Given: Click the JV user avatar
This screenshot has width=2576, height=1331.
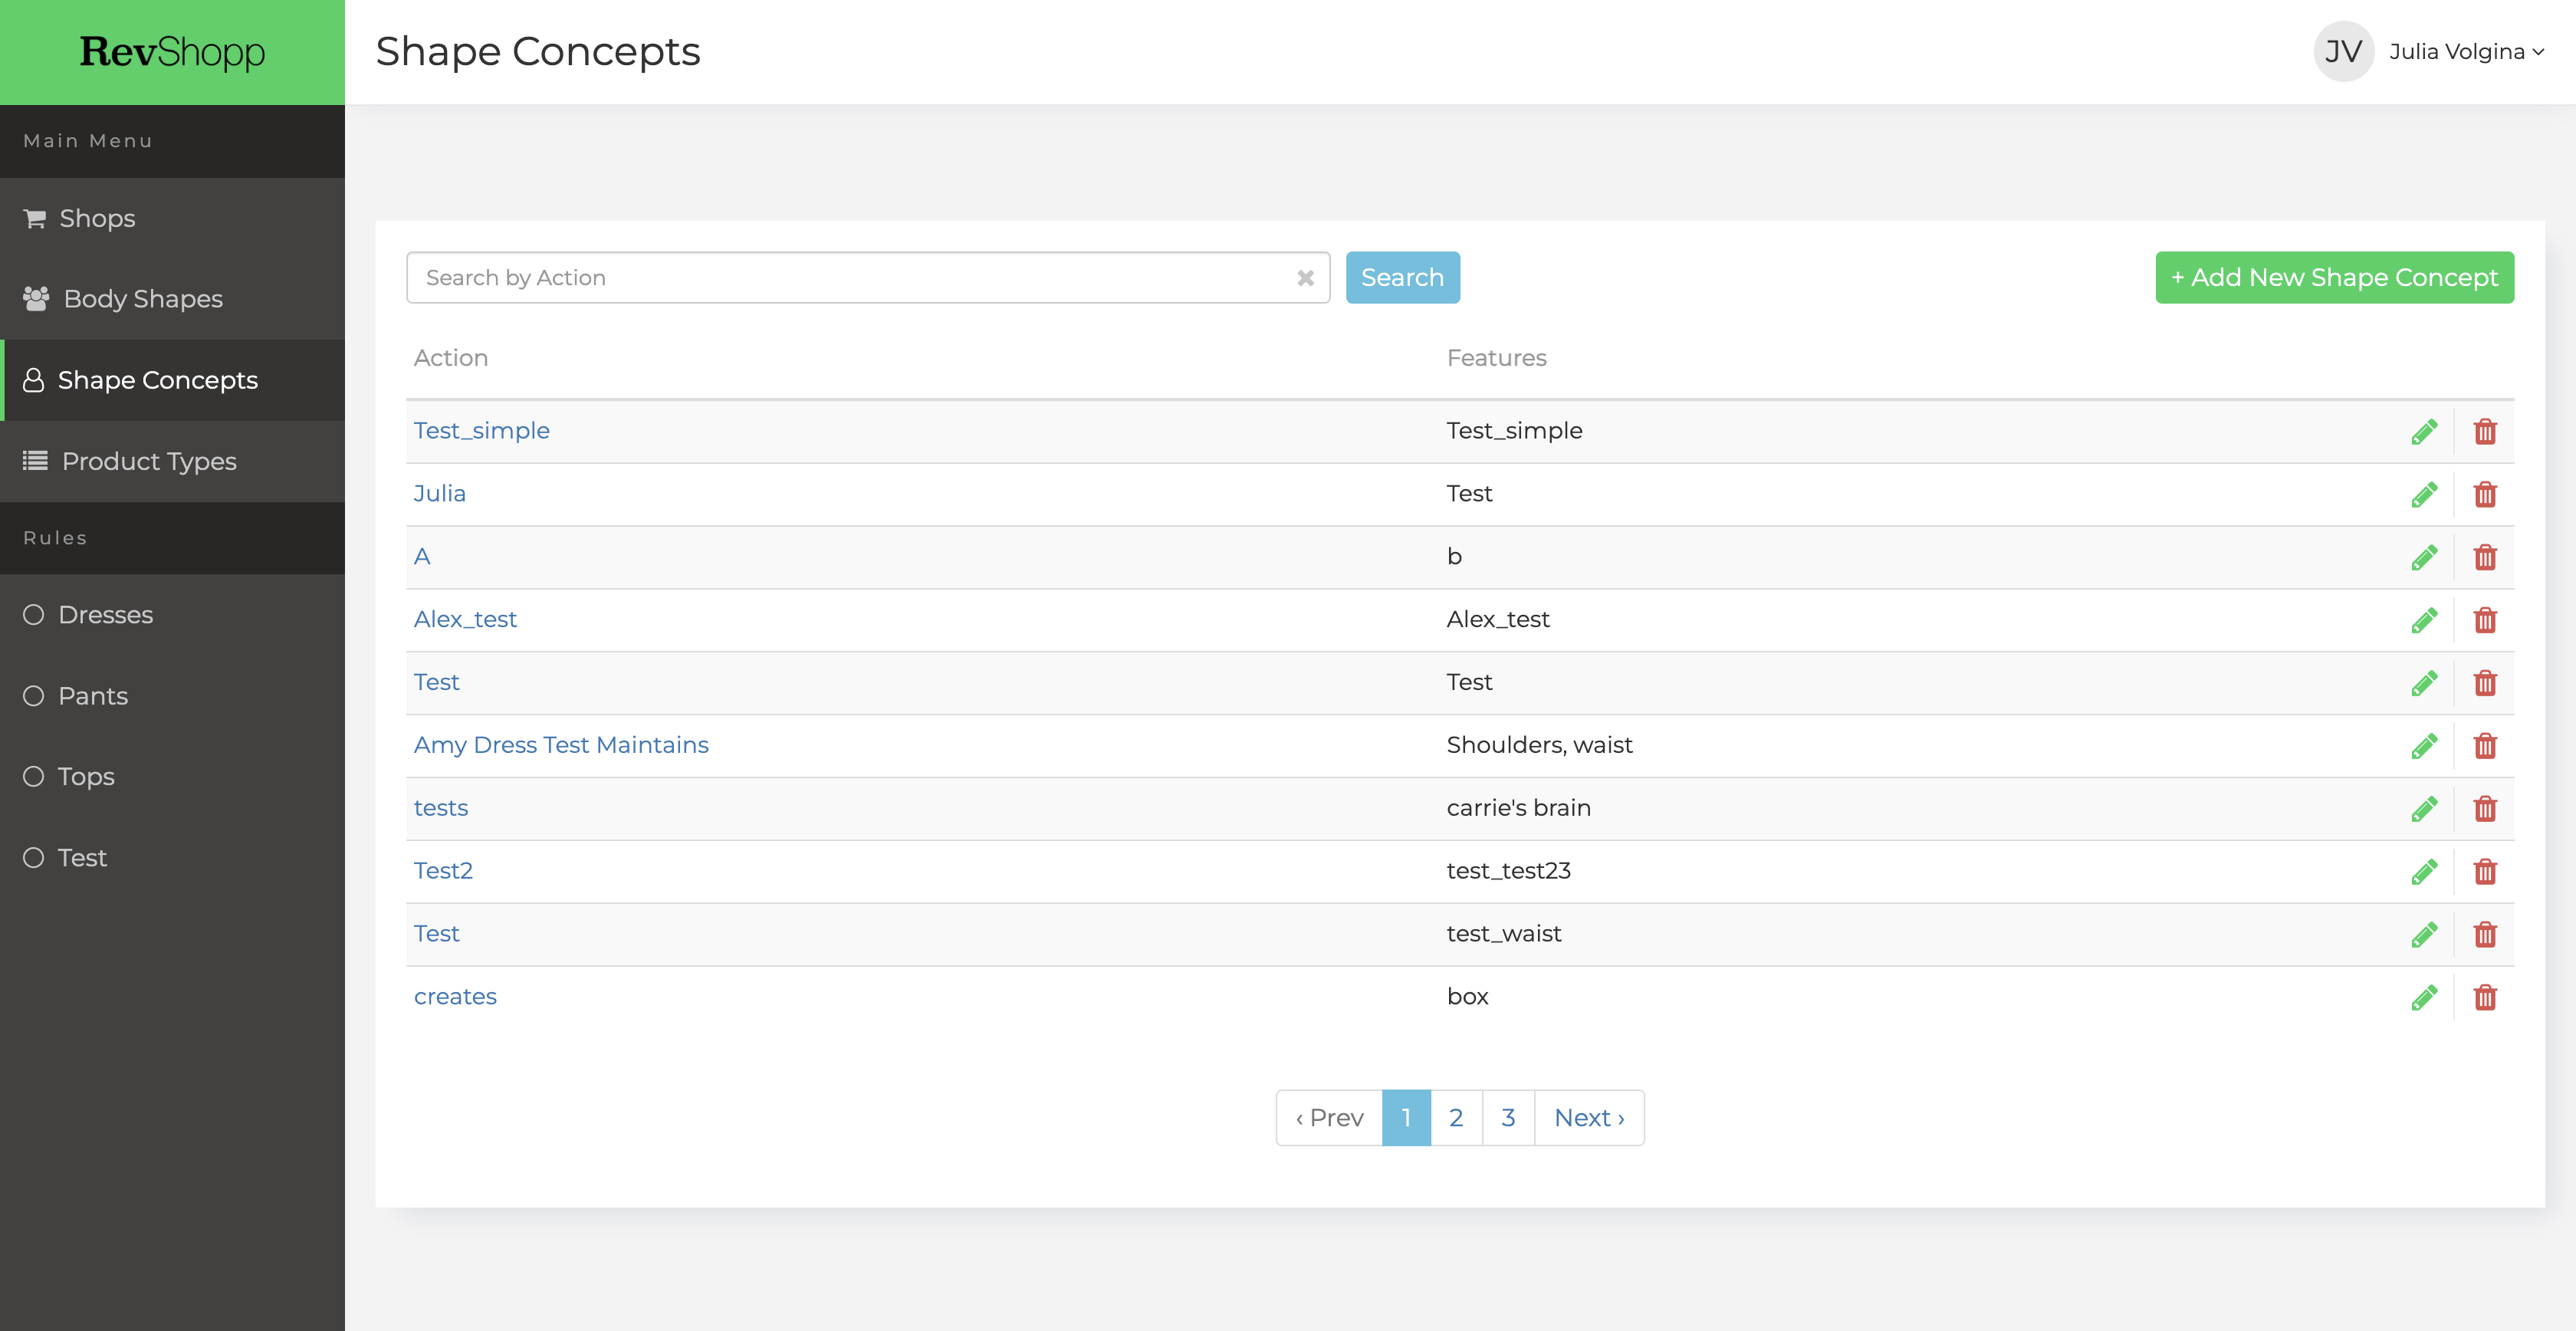Looking at the screenshot, I should click(x=2343, y=51).
